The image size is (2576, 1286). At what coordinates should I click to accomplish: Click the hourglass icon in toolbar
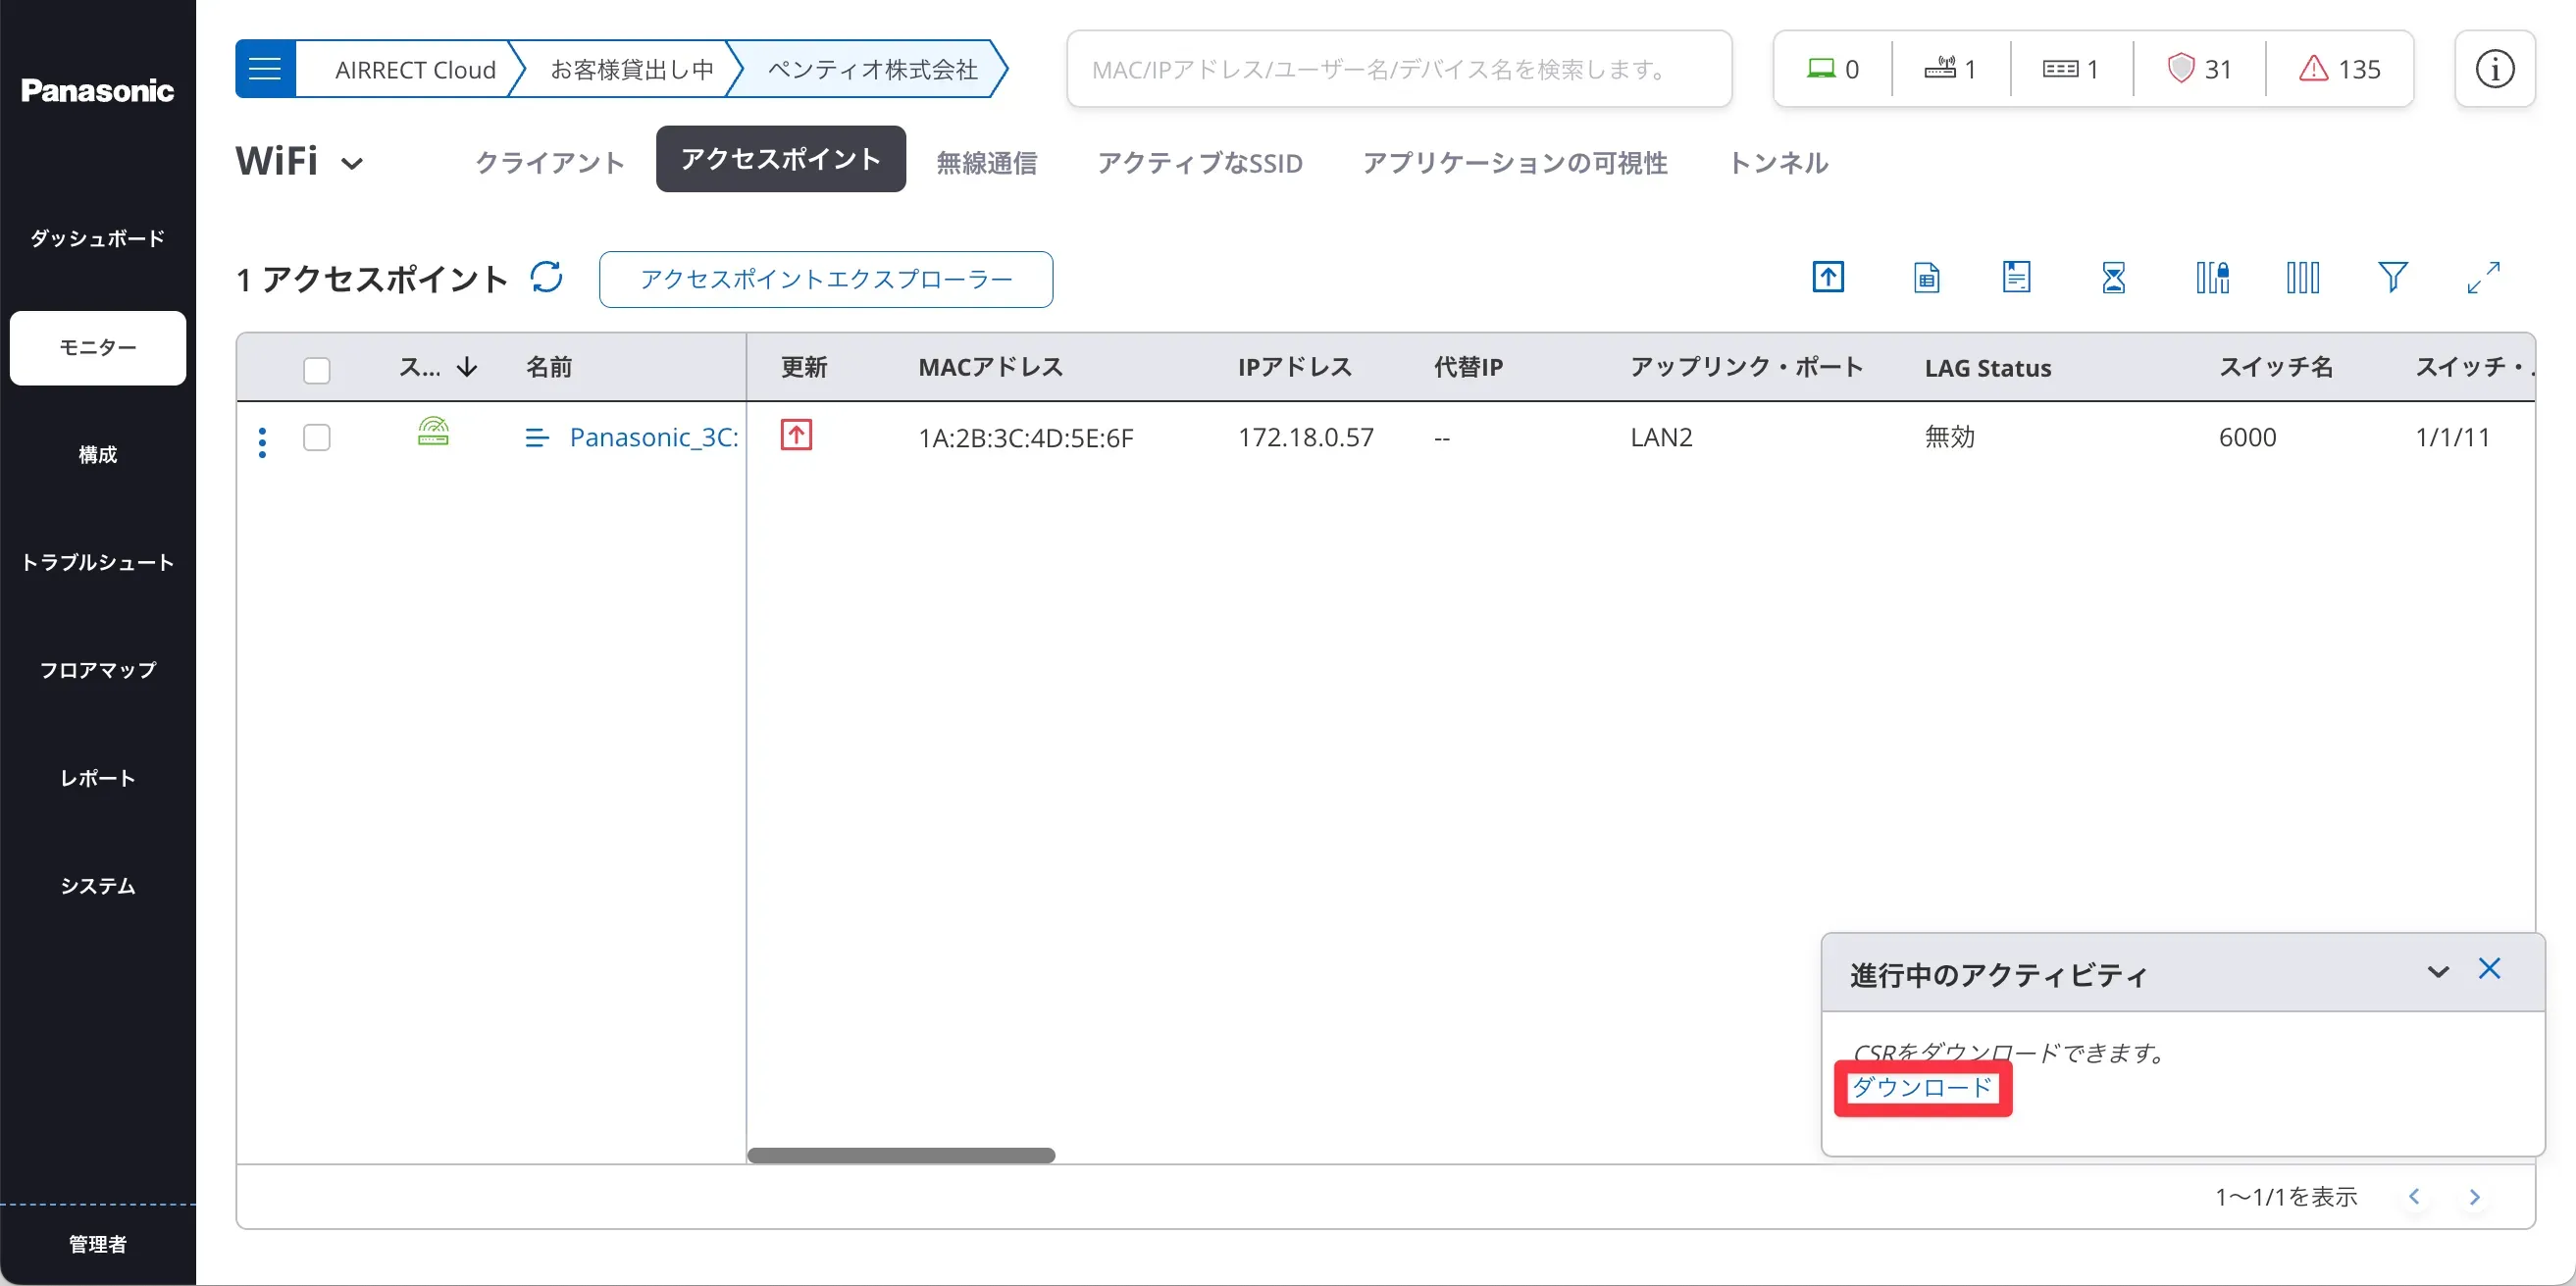2113,277
